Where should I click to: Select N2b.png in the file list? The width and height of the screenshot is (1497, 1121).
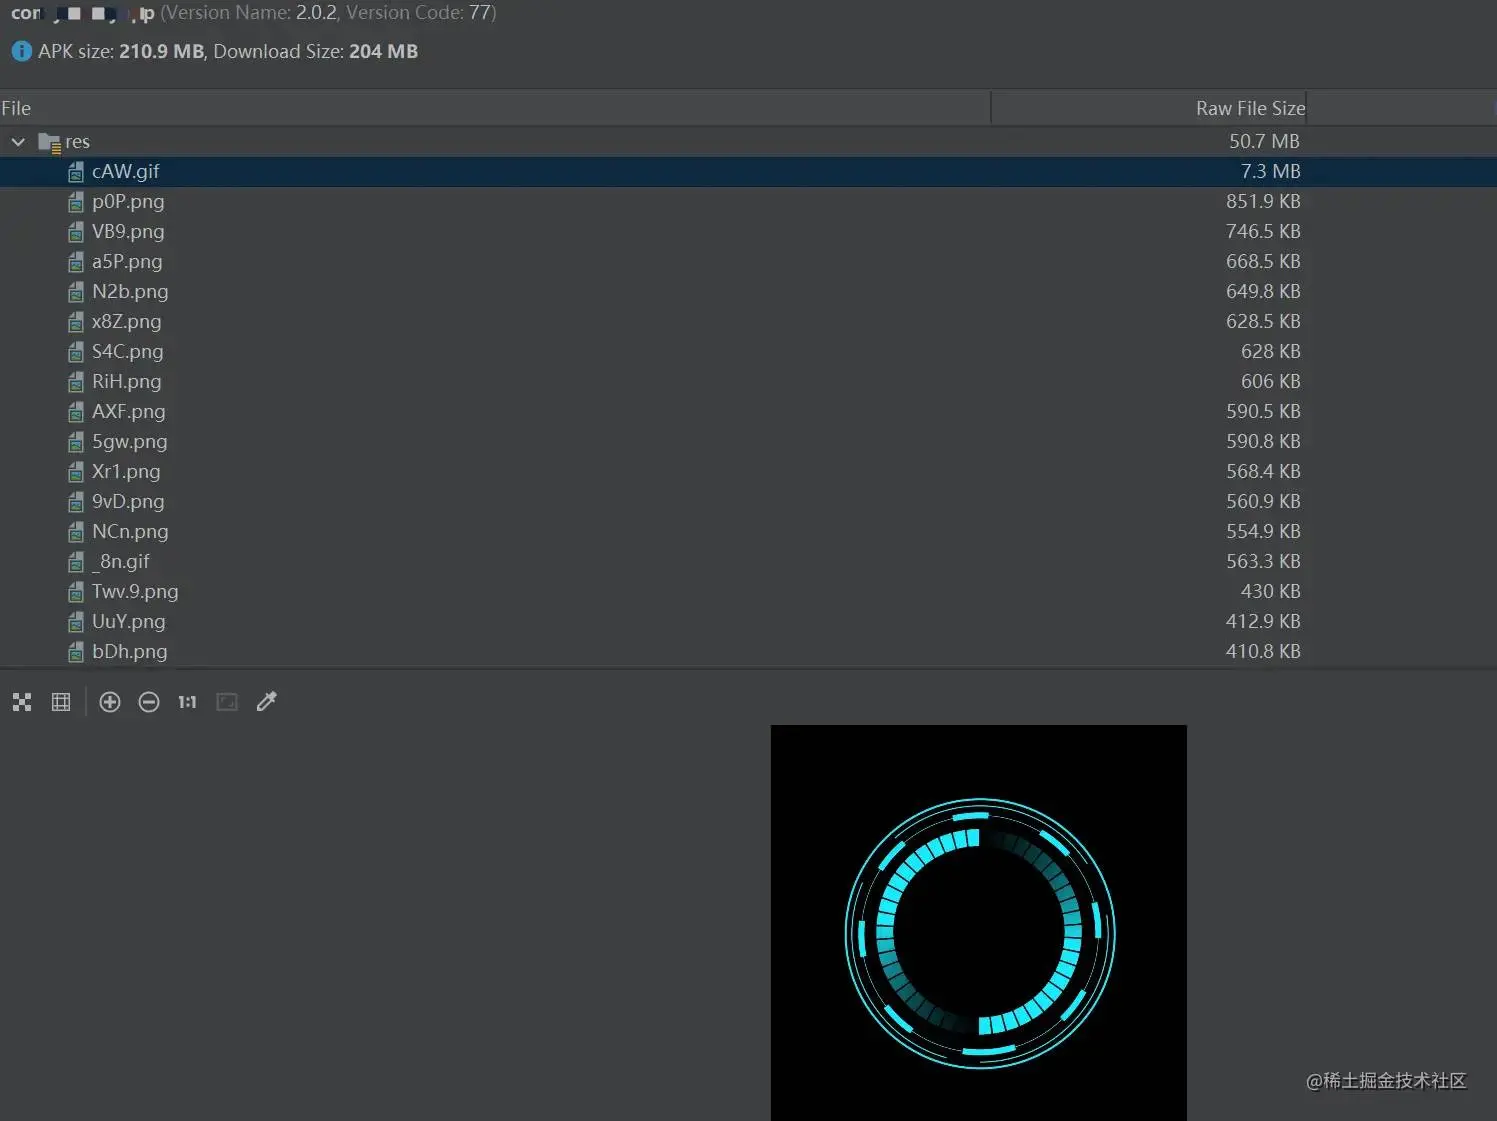(x=130, y=291)
